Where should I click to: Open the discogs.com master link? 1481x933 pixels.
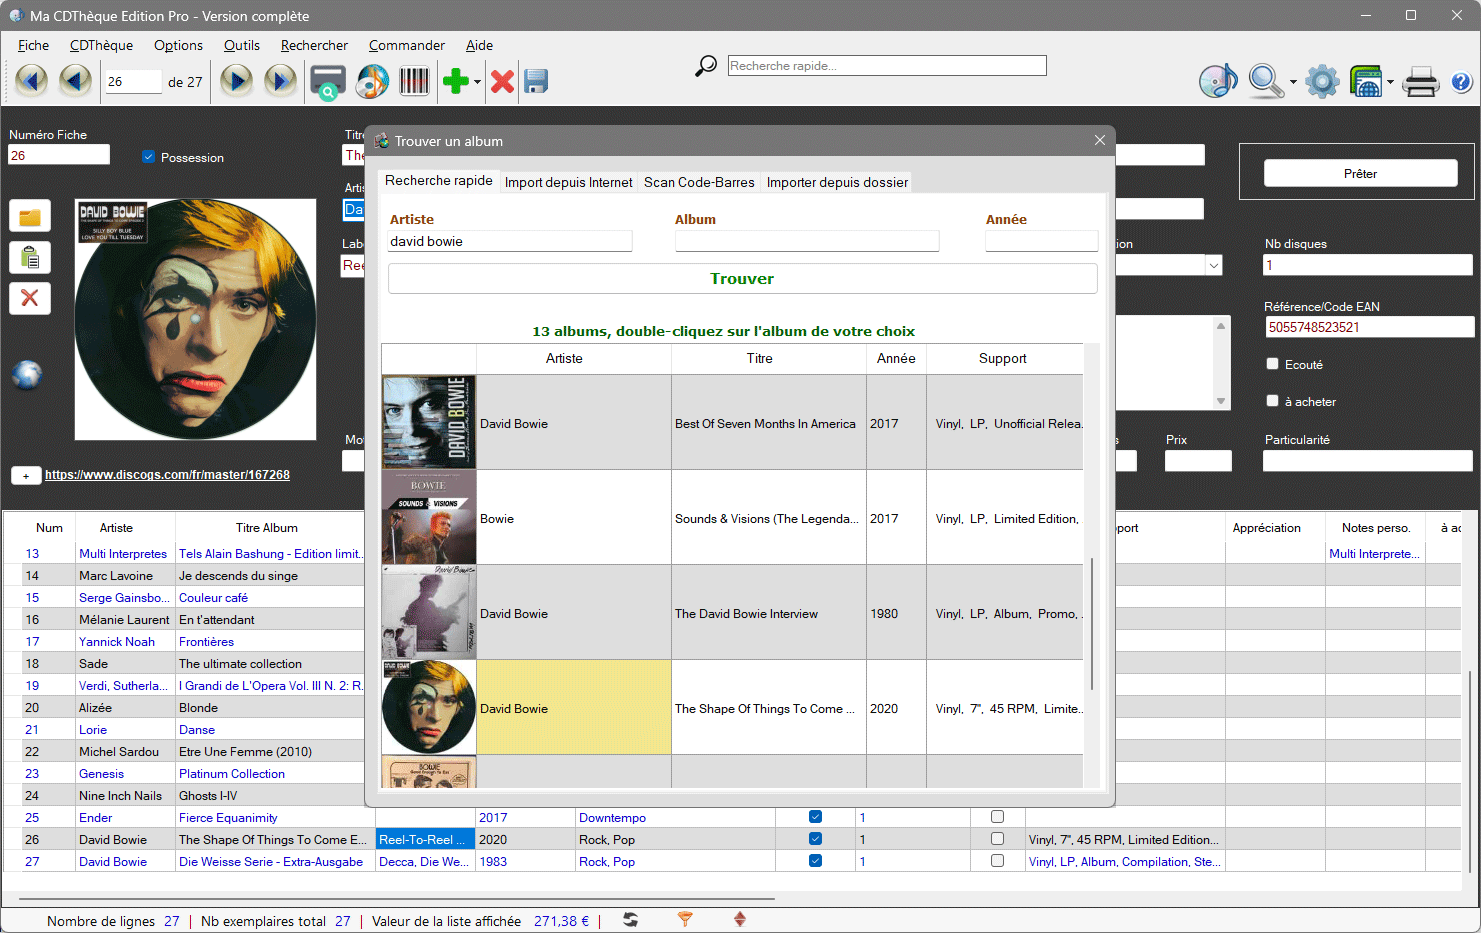pyautogui.click(x=167, y=475)
